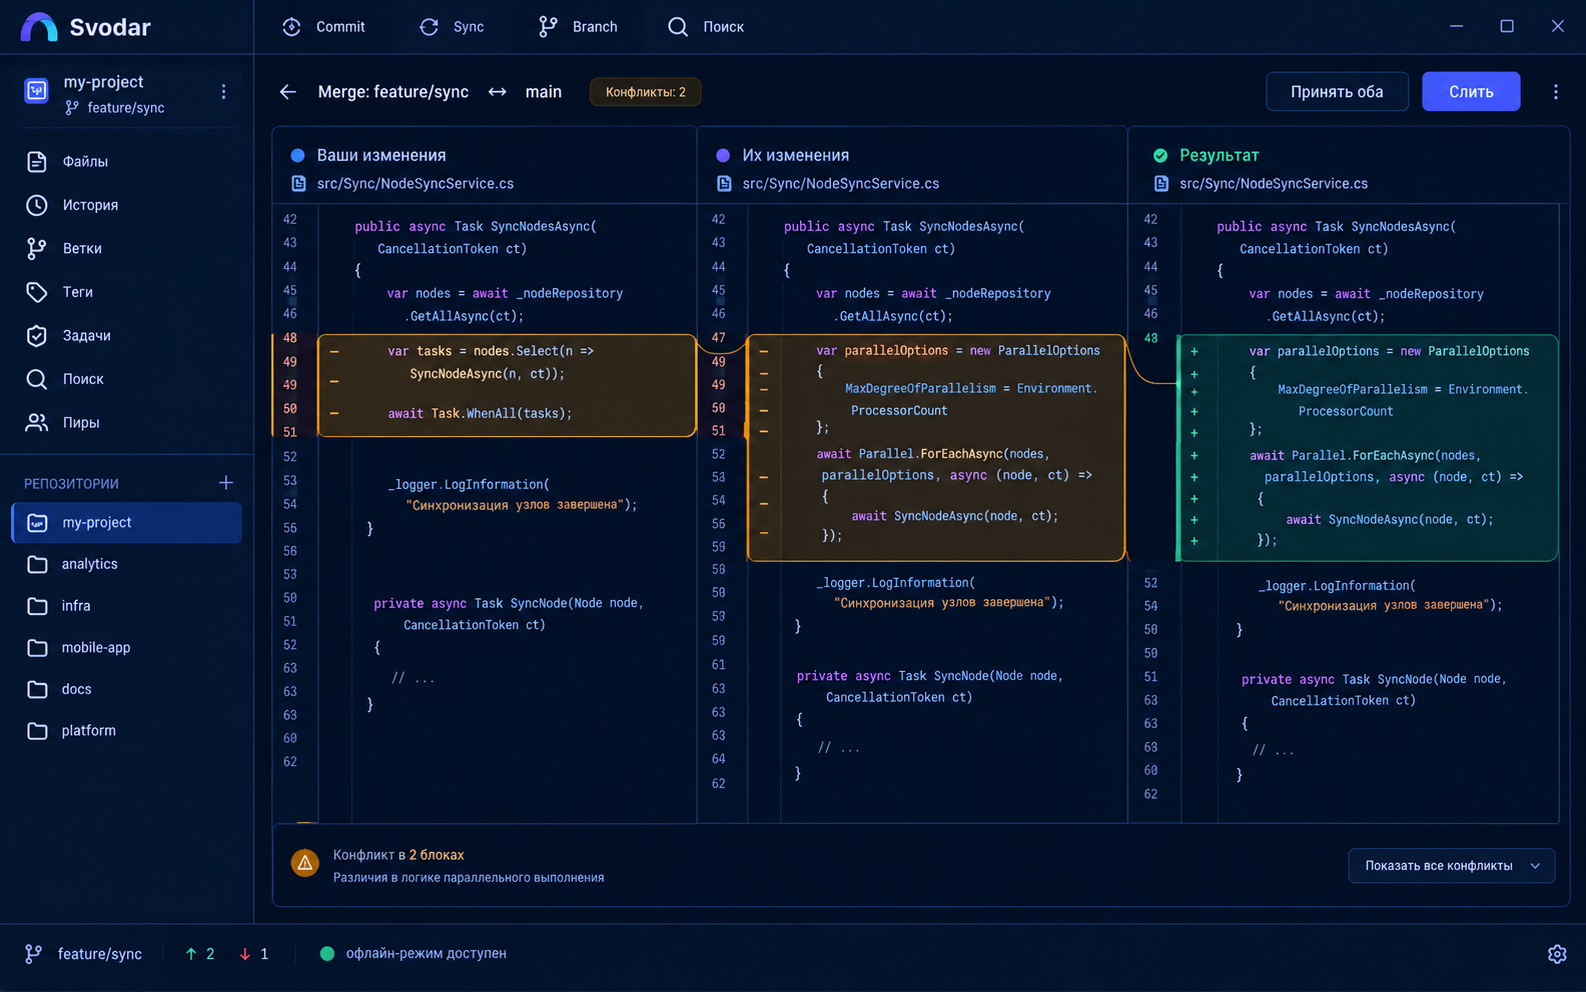Click the Commit toolbar icon
Image resolution: width=1586 pixels, height=992 pixels.
click(x=291, y=27)
